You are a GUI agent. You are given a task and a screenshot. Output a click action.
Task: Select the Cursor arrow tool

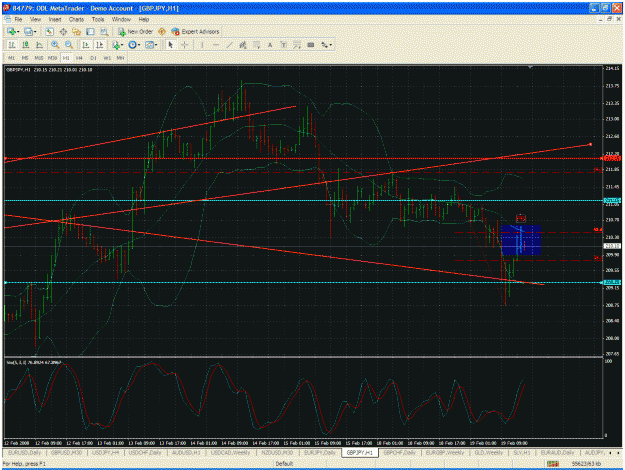(171, 45)
